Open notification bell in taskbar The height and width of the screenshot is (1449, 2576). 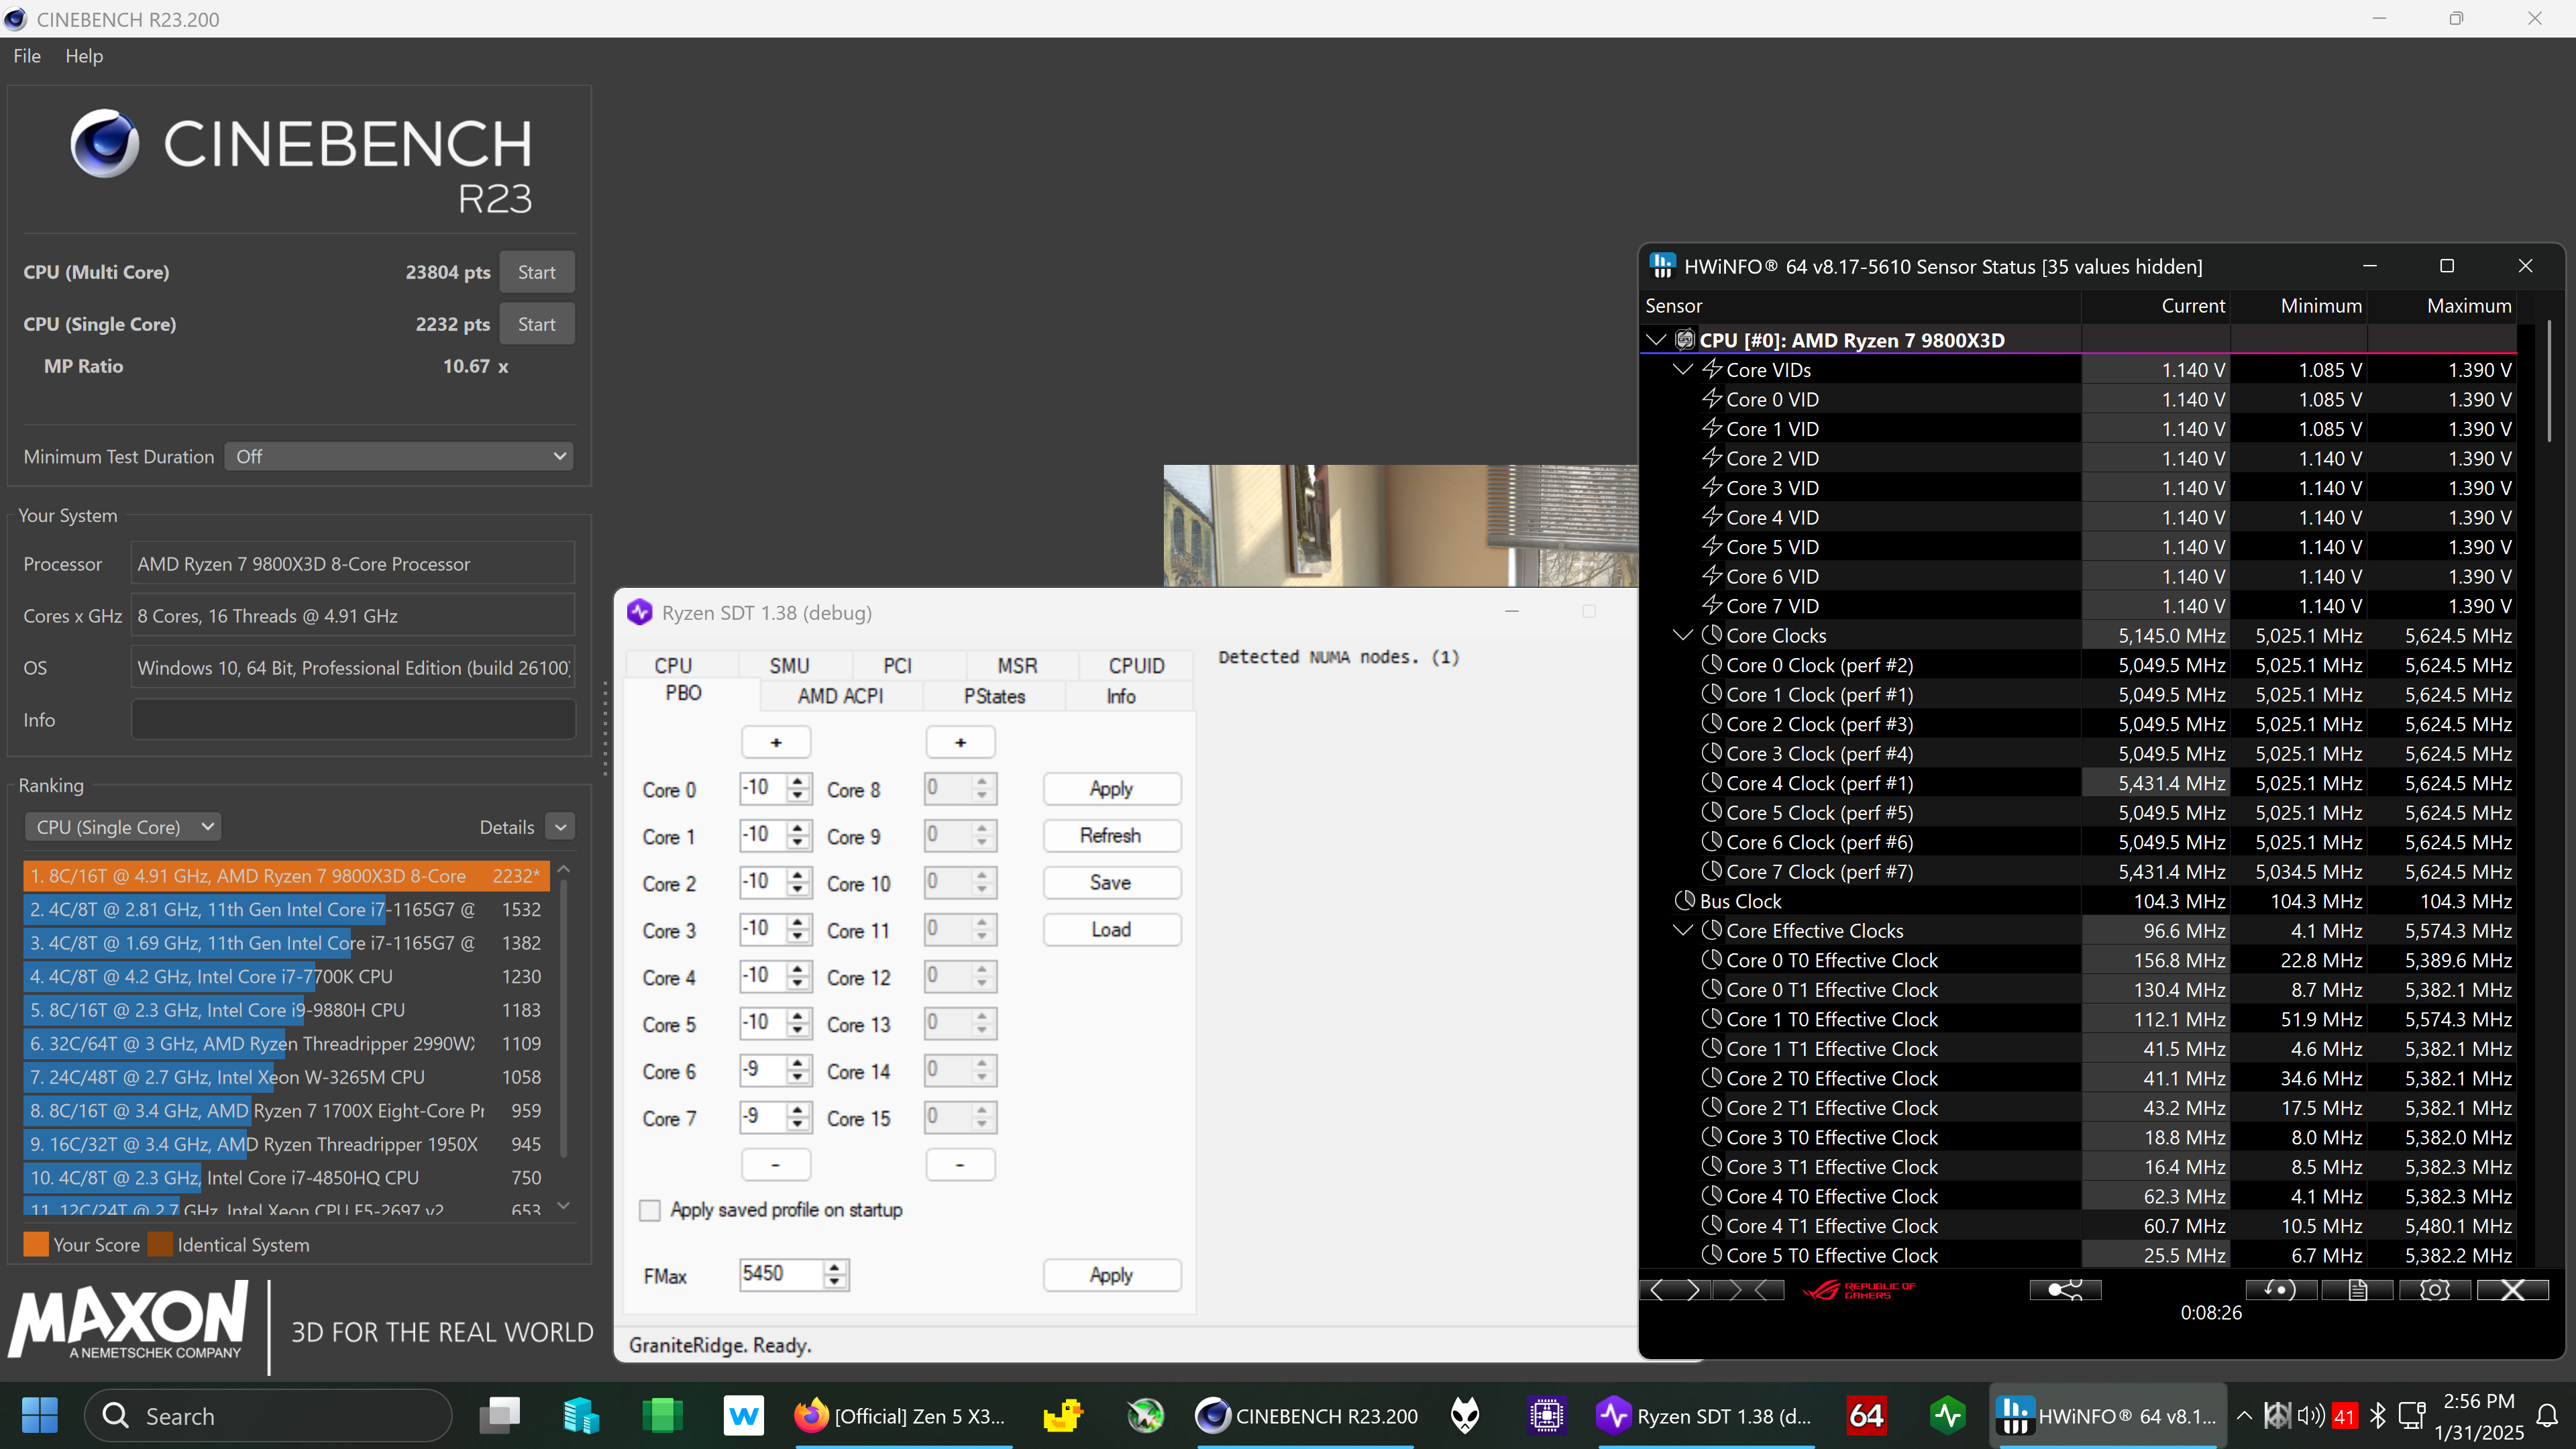2547,1415
